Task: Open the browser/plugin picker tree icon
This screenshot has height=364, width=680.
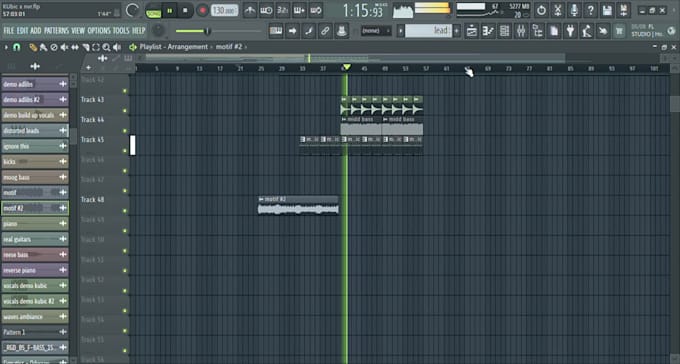Action: pyautogui.click(x=537, y=31)
